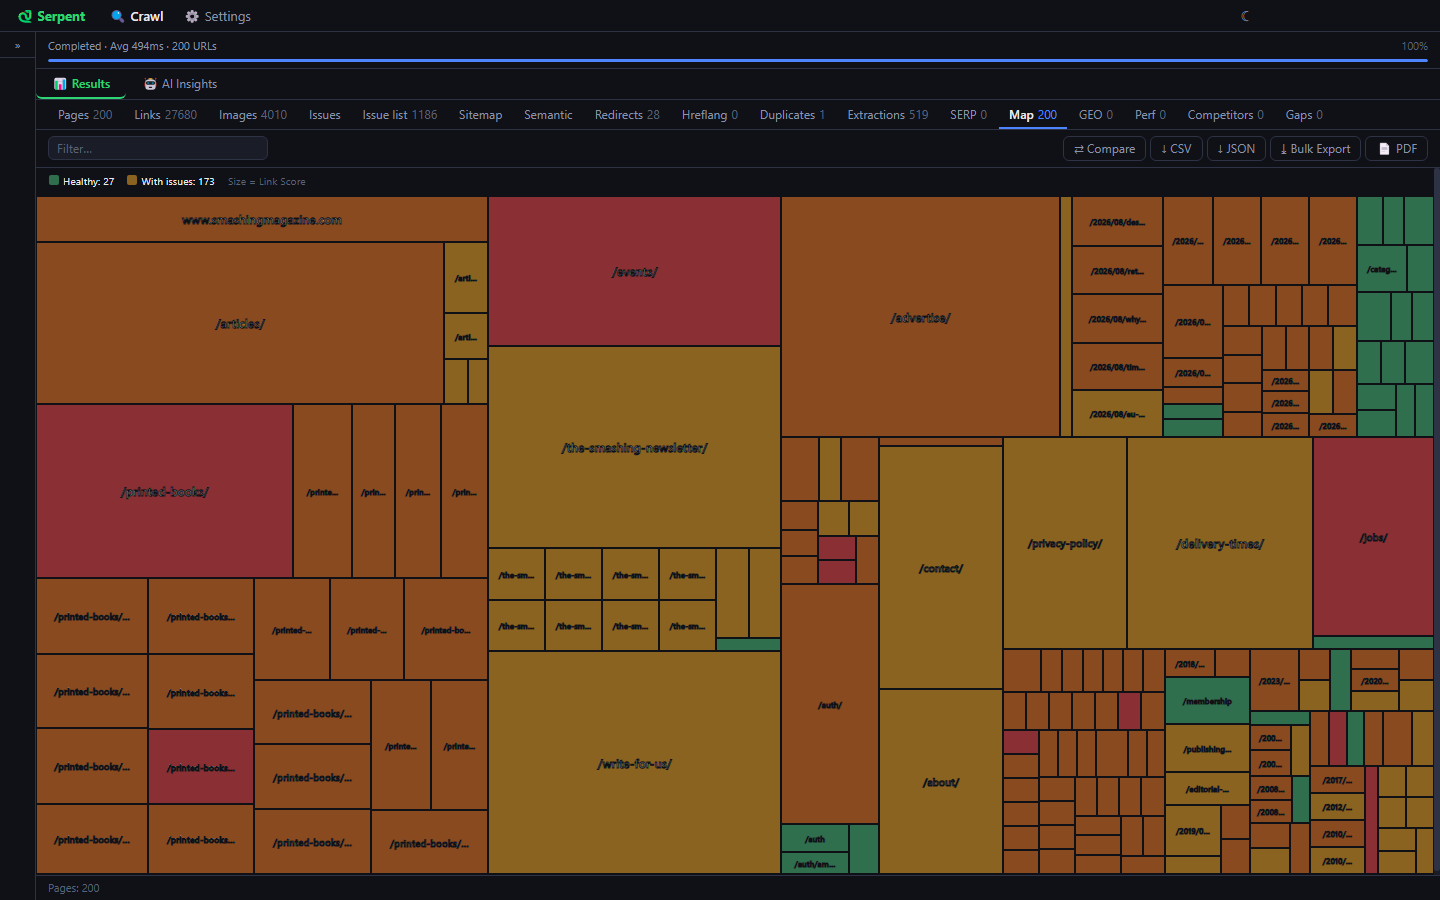Expand the sidebar with the chevron
This screenshot has width=1440, height=900.
tap(17, 46)
